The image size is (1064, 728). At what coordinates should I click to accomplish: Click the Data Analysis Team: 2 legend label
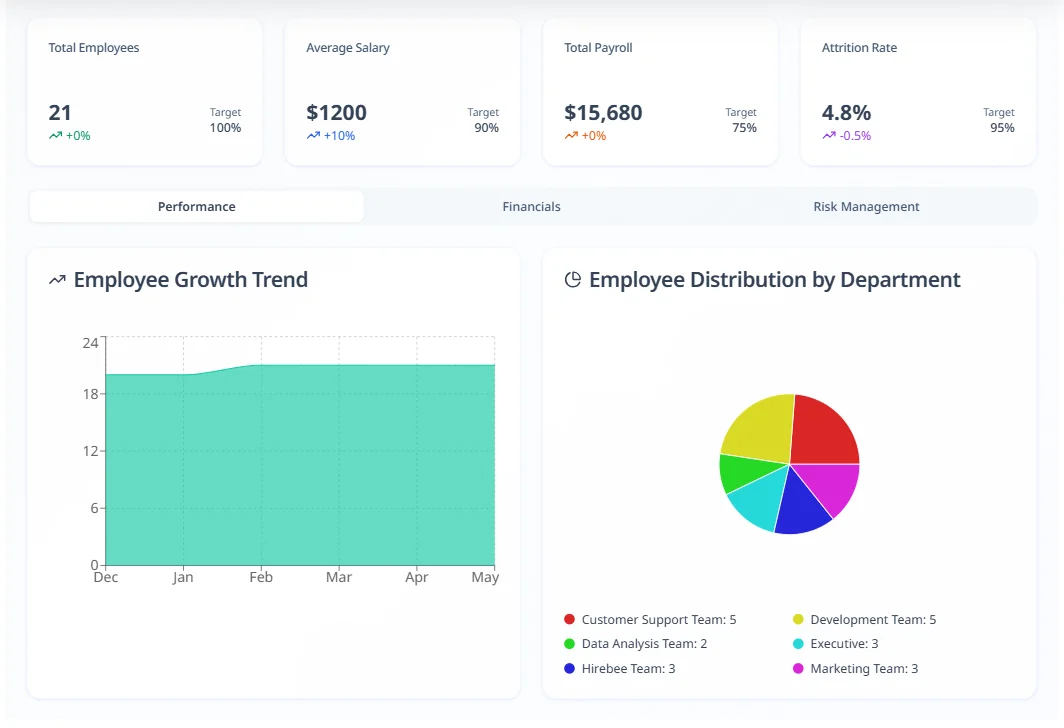point(645,644)
